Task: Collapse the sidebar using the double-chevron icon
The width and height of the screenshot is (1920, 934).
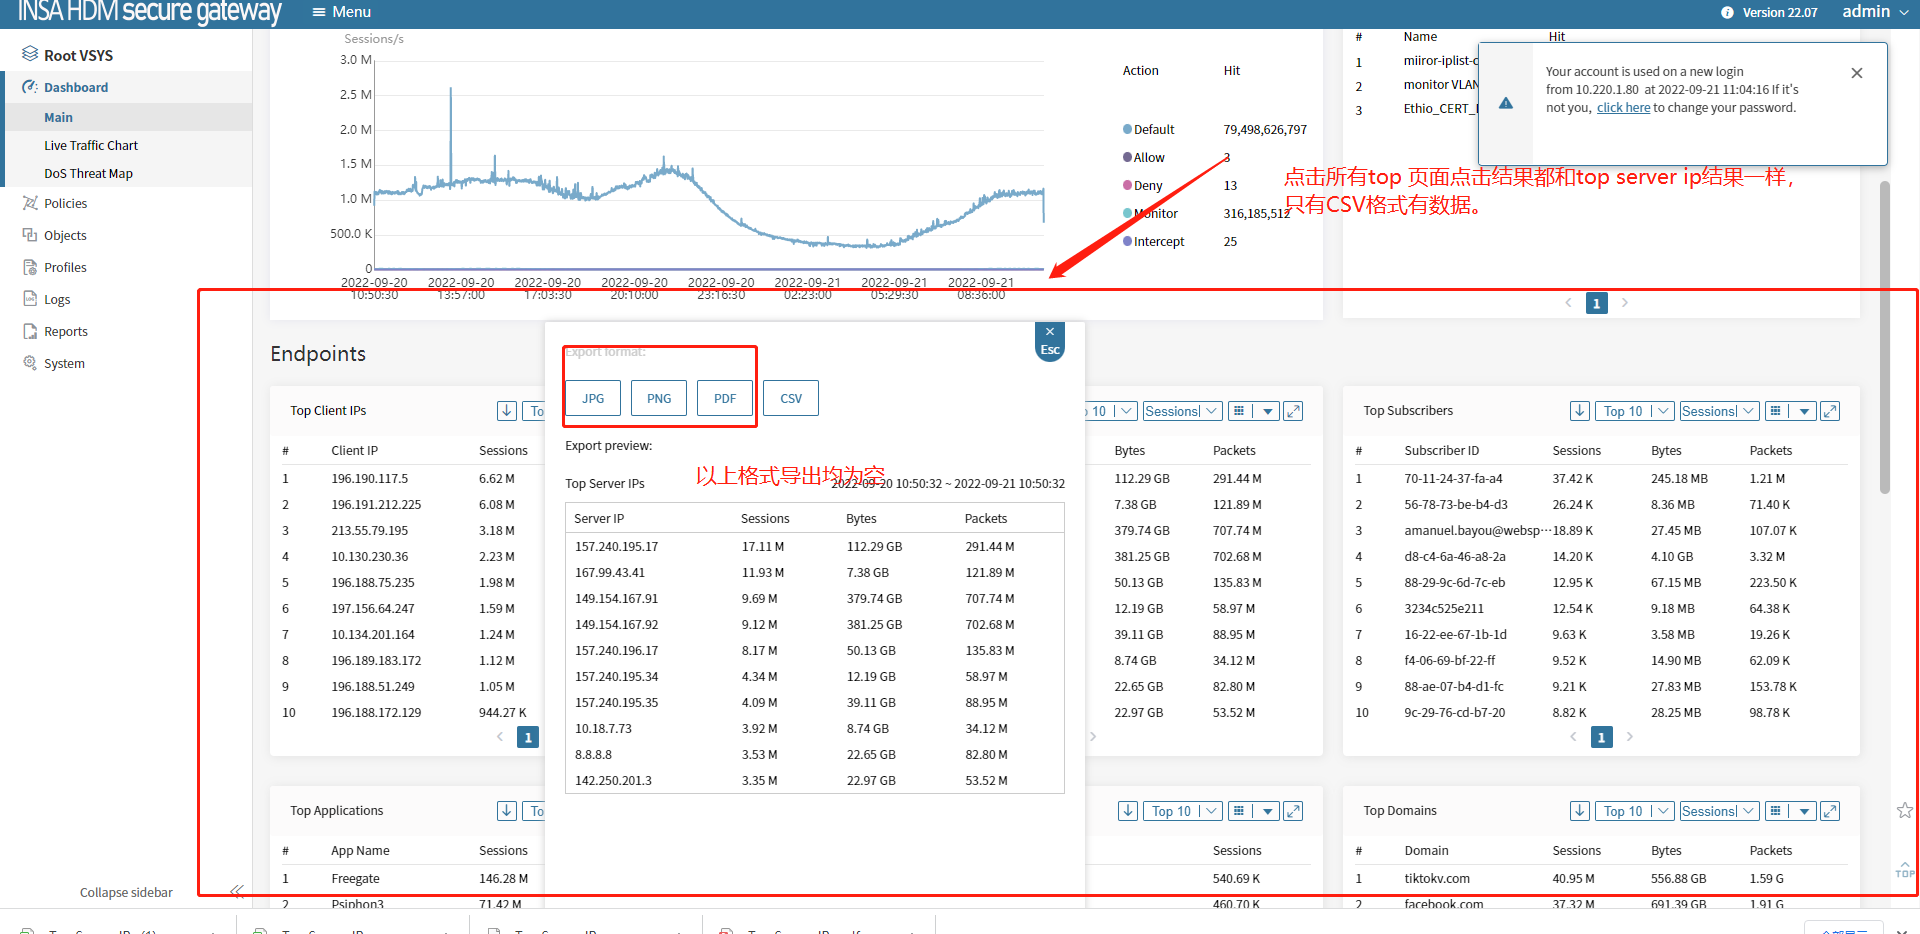Action: tap(237, 891)
